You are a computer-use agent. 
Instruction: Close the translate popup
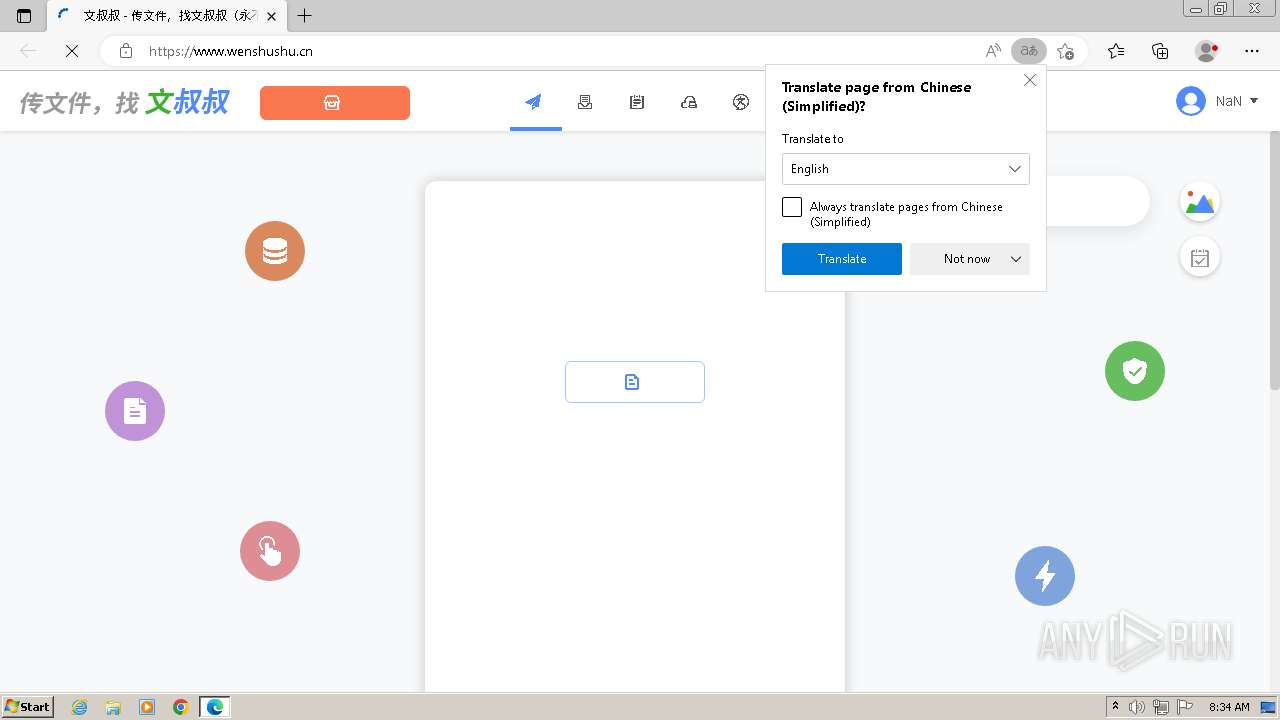point(1030,80)
